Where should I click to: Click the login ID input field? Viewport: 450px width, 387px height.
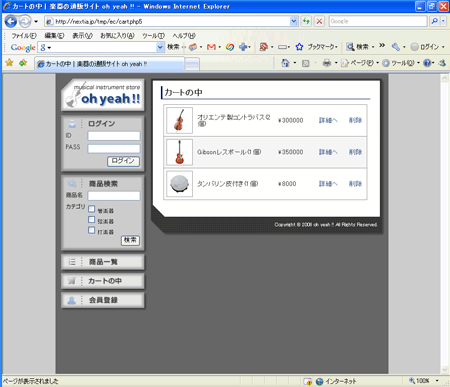point(114,136)
